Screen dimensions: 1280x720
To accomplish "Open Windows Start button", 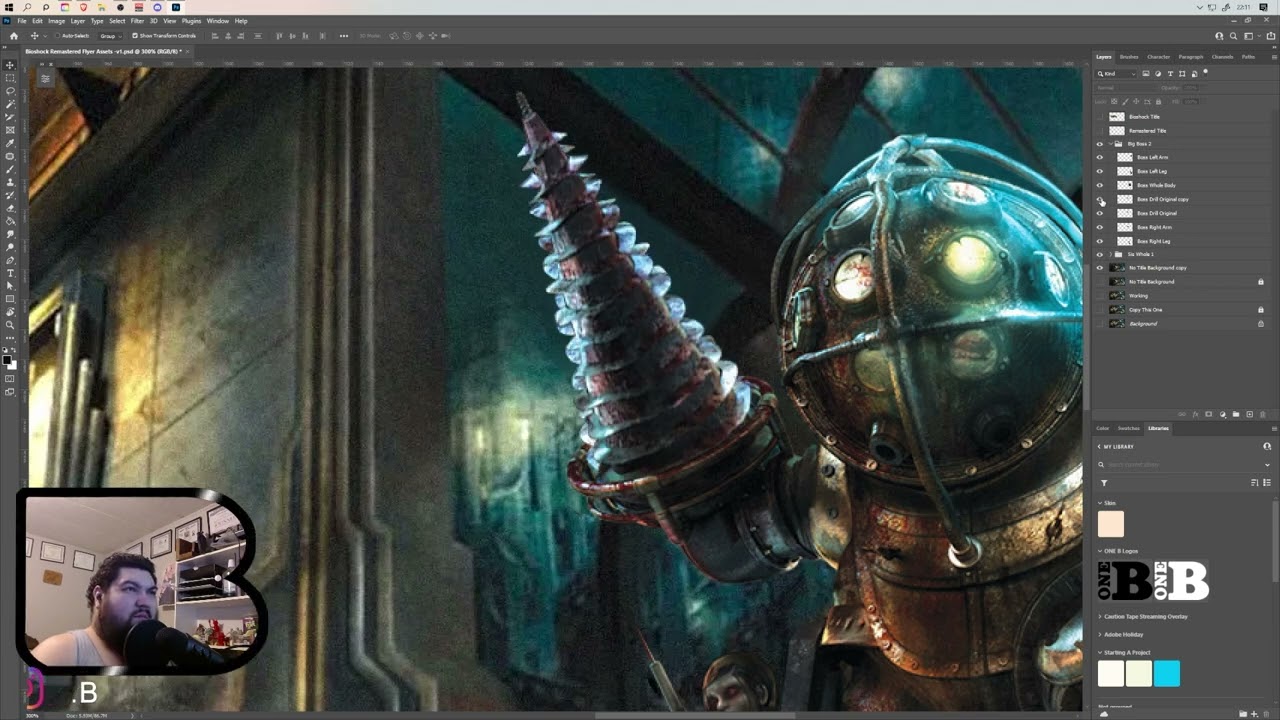I will [x=8, y=7].
